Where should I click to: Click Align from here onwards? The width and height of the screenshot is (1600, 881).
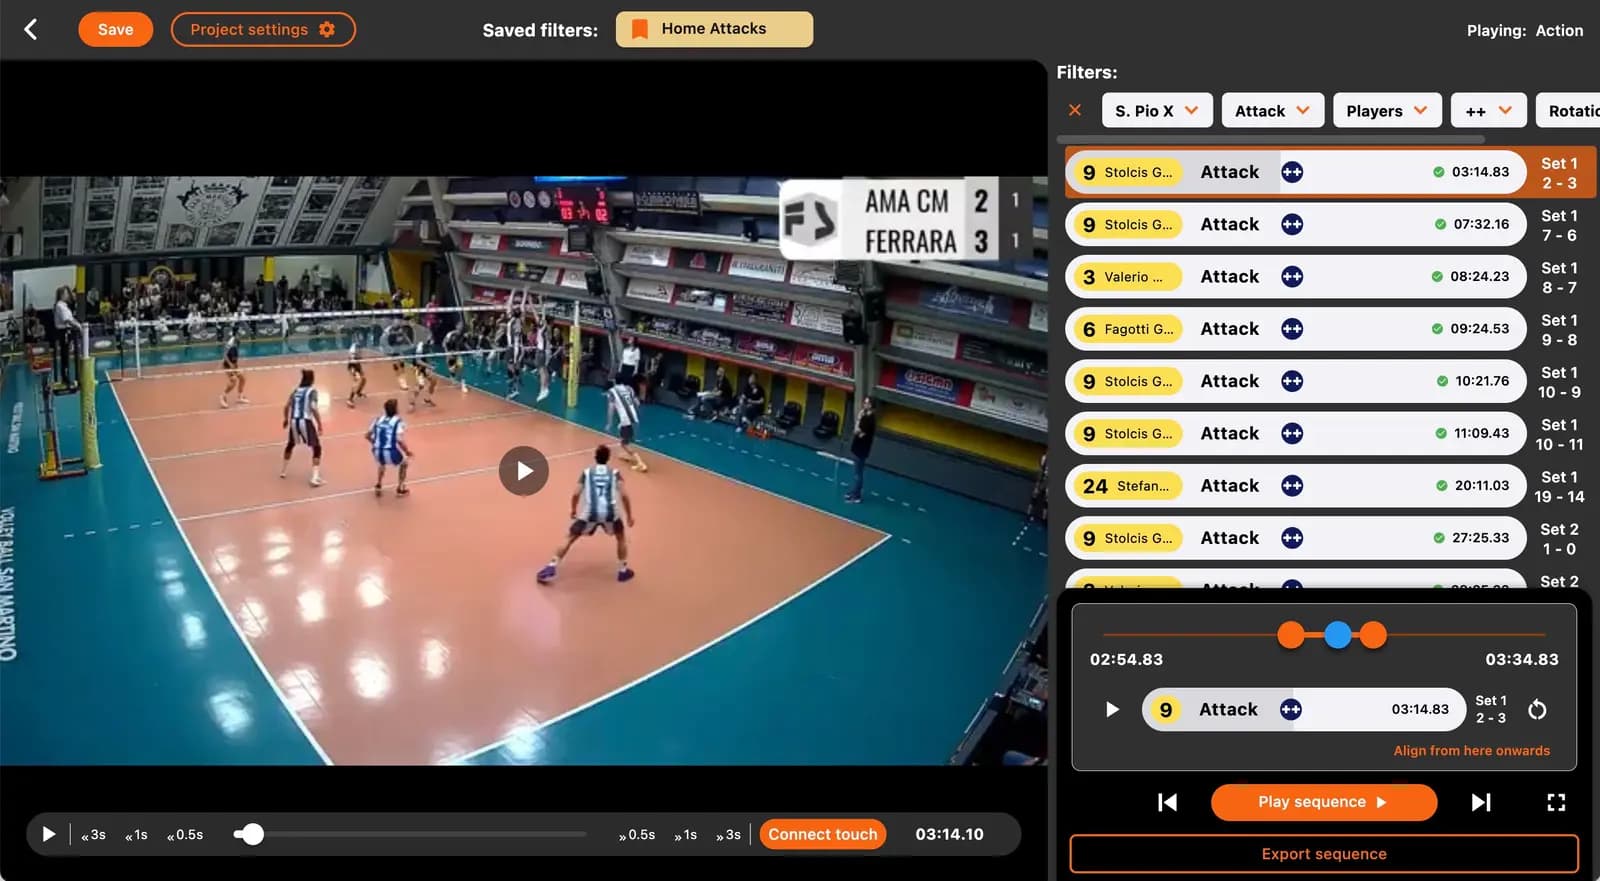pyautogui.click(x=1471, y=751)
